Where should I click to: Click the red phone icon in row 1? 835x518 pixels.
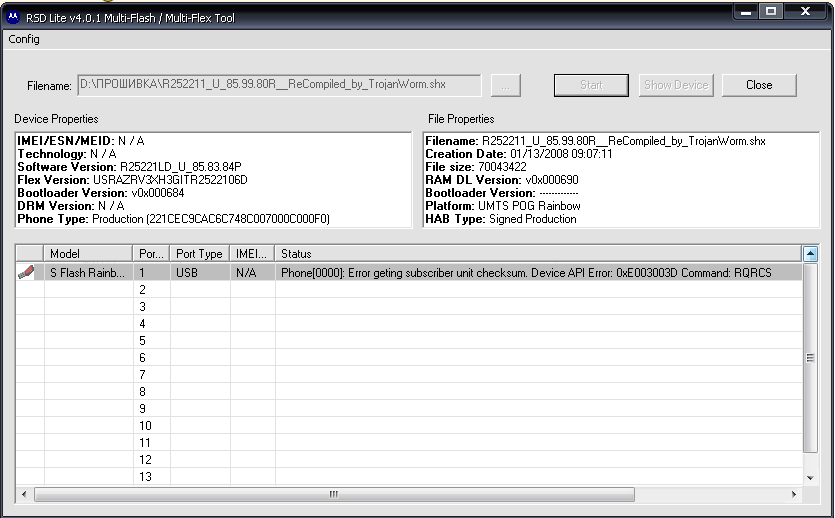click(x=26, y=272)
